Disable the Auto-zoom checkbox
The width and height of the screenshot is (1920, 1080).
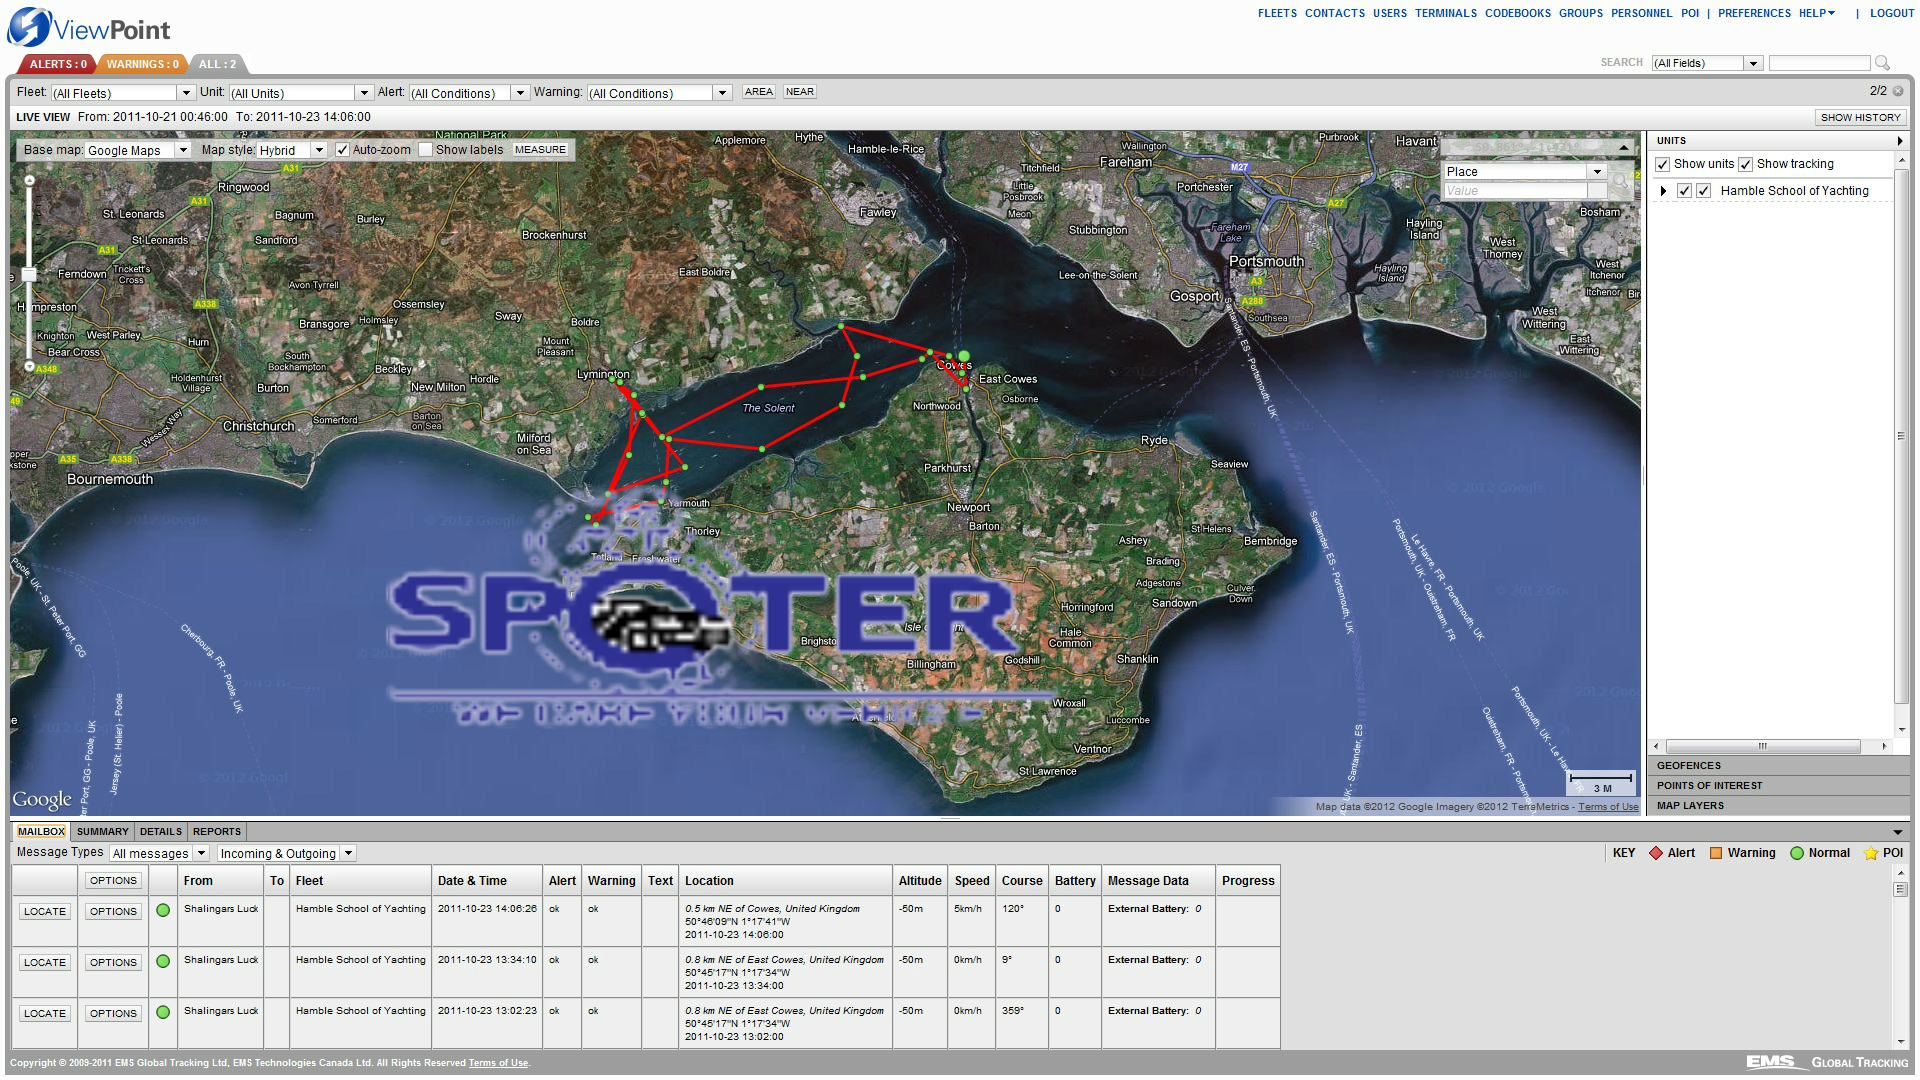coord(342,150)
